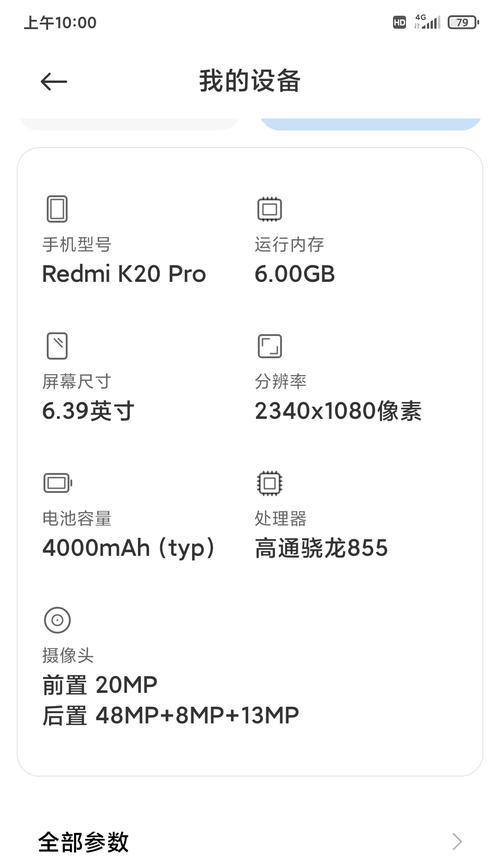Click the battery capacity icon
This screenshot has height=866, width=500.
[x=57, y=483]
